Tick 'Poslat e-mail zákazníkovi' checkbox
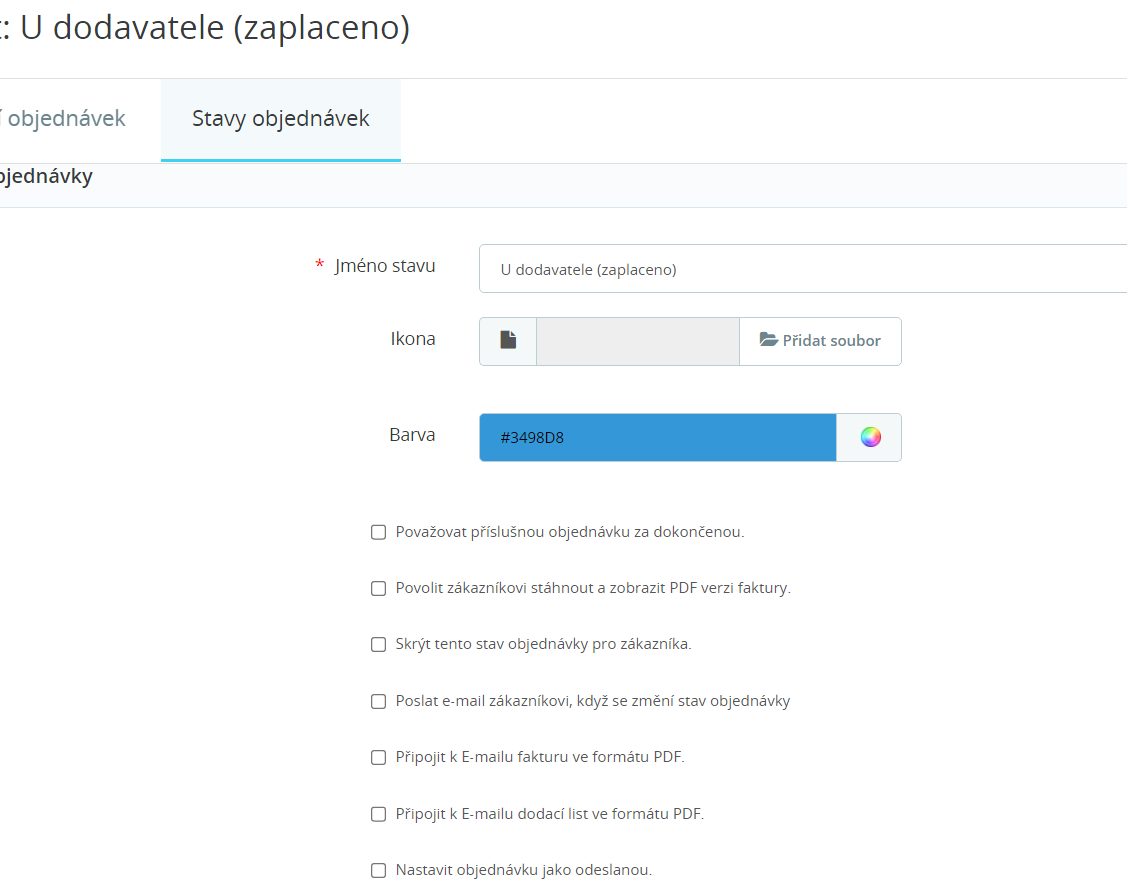The image size is (1127, 889). coord(379,701)
